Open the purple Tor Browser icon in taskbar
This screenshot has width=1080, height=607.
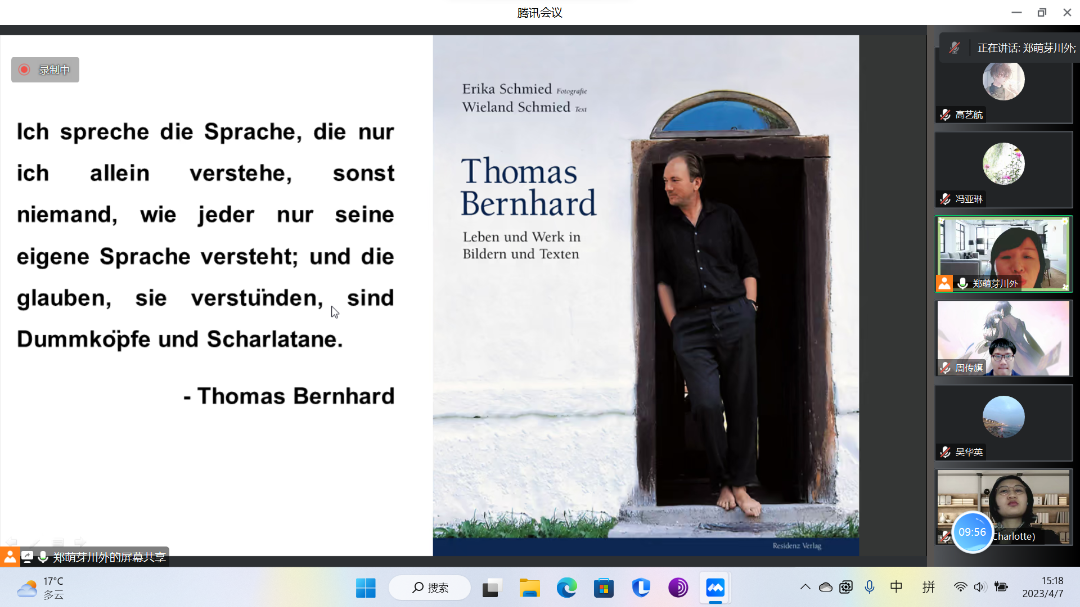[678, 588]
